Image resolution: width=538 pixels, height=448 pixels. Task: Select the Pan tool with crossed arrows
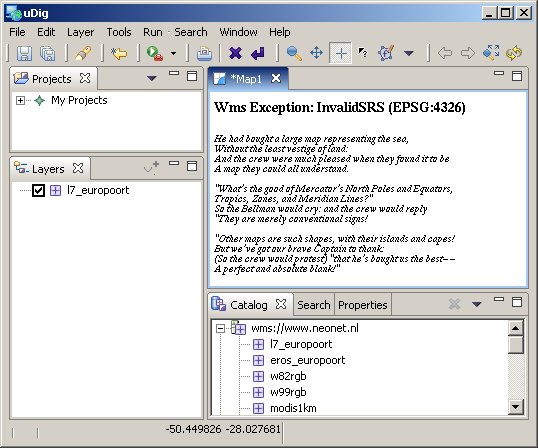click(x=316, y=53)
